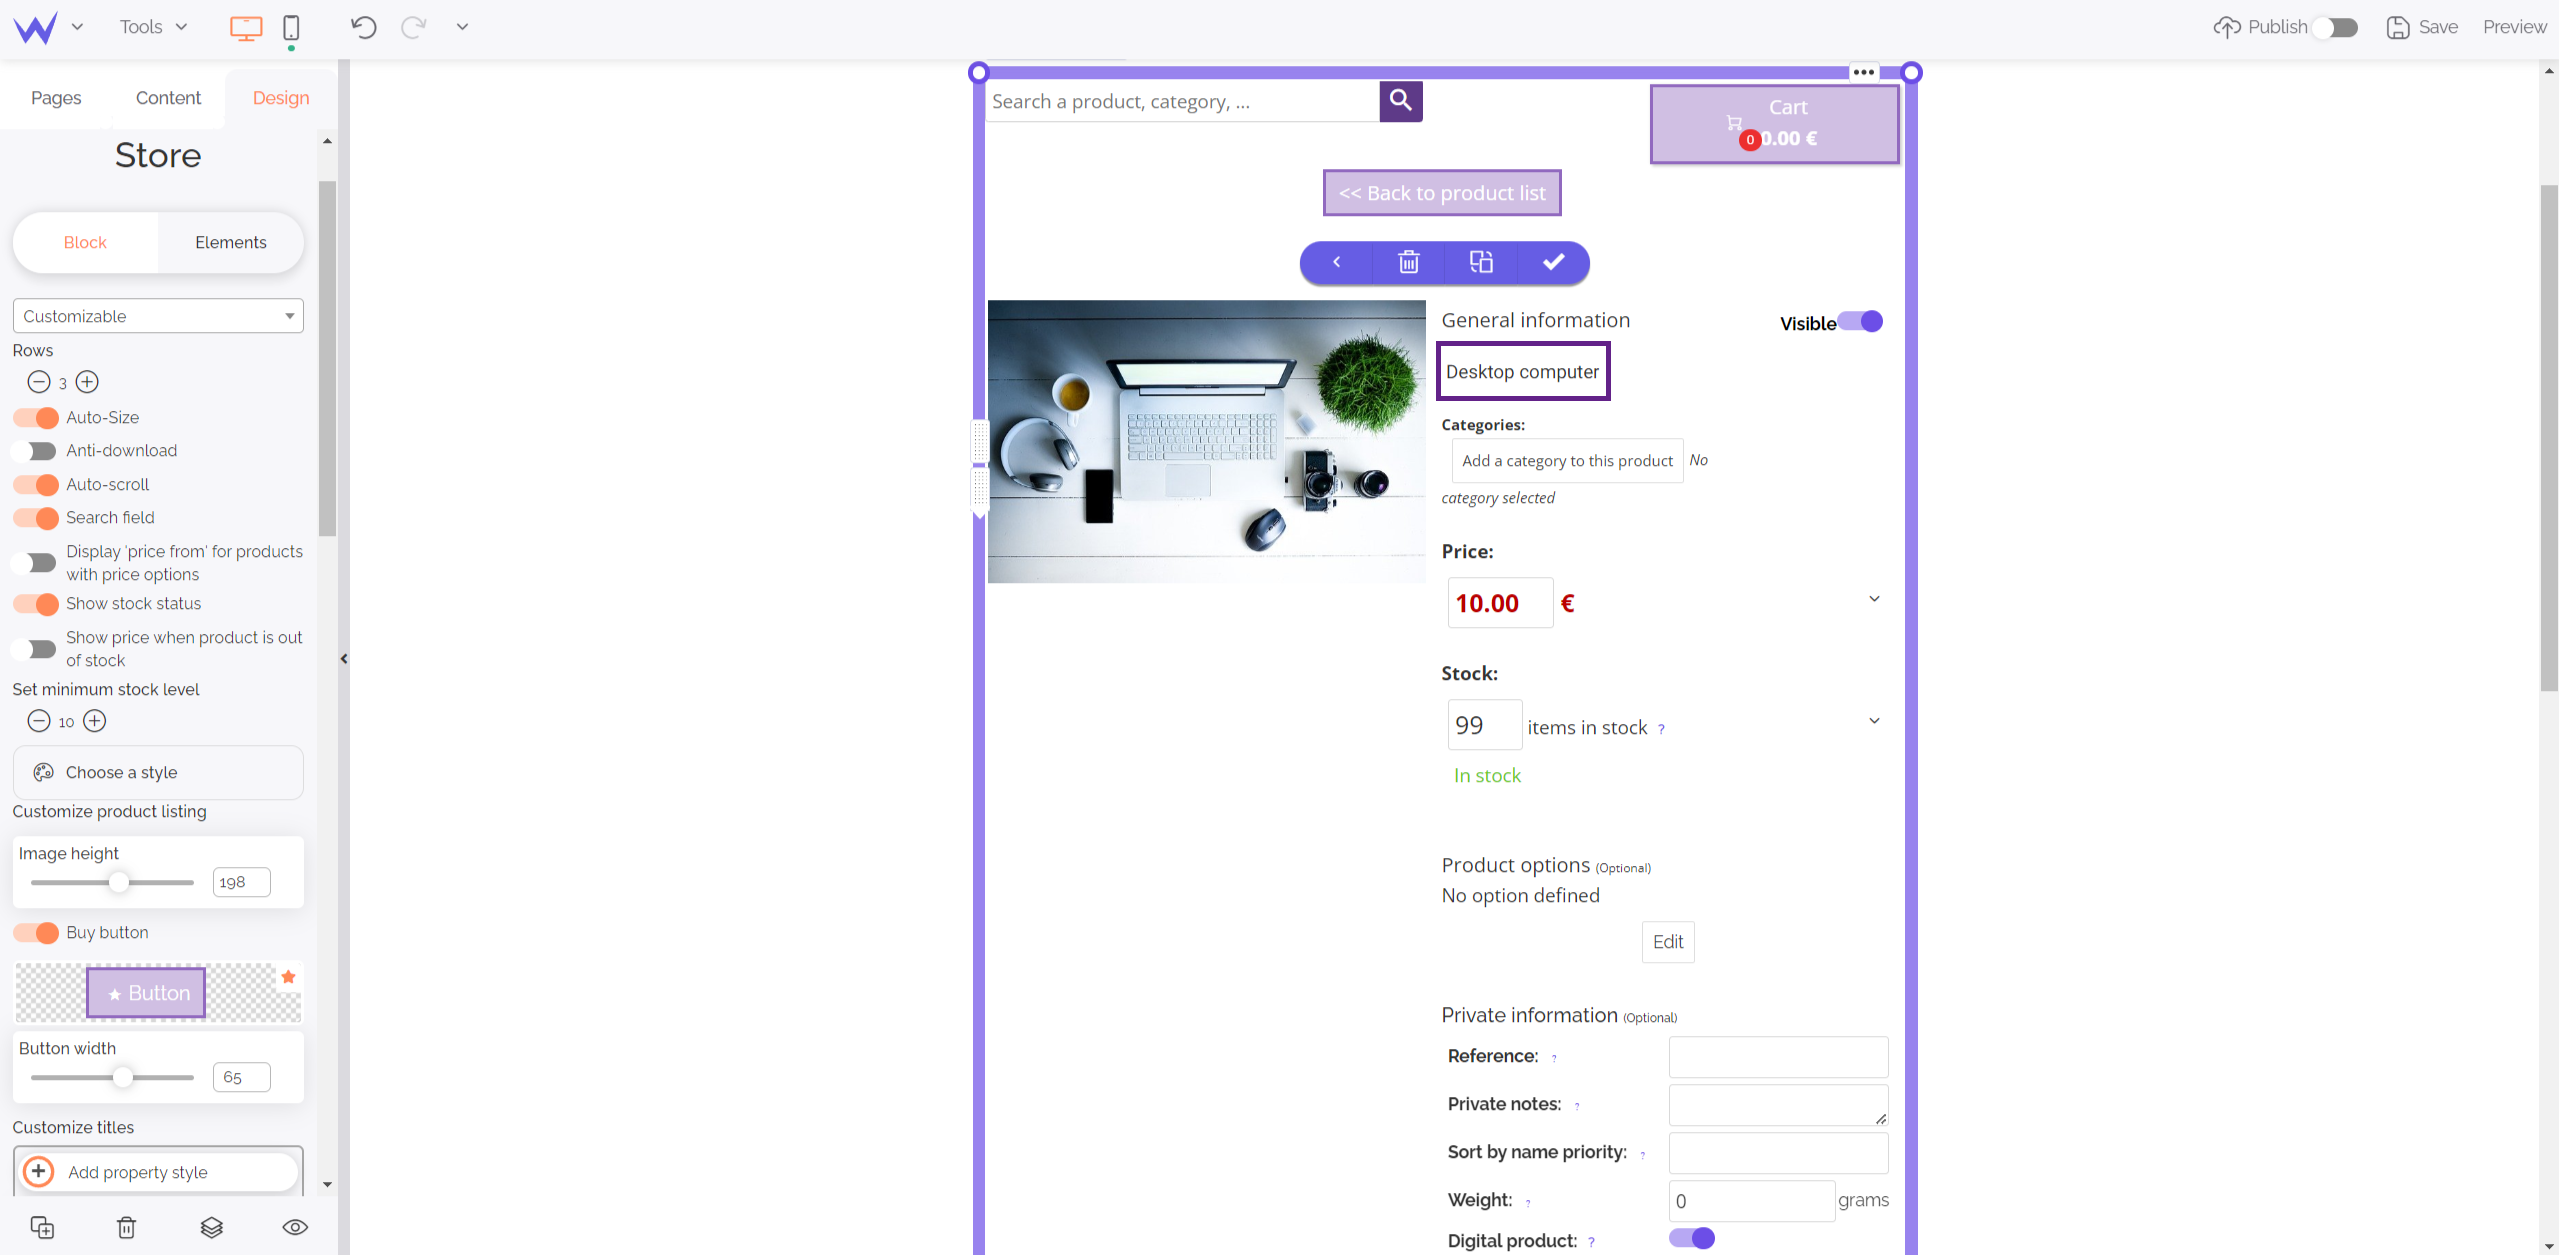Screen dimensions: 2559x1255
Task: Toggle the Publish switch
Action: pos(2337,27)
